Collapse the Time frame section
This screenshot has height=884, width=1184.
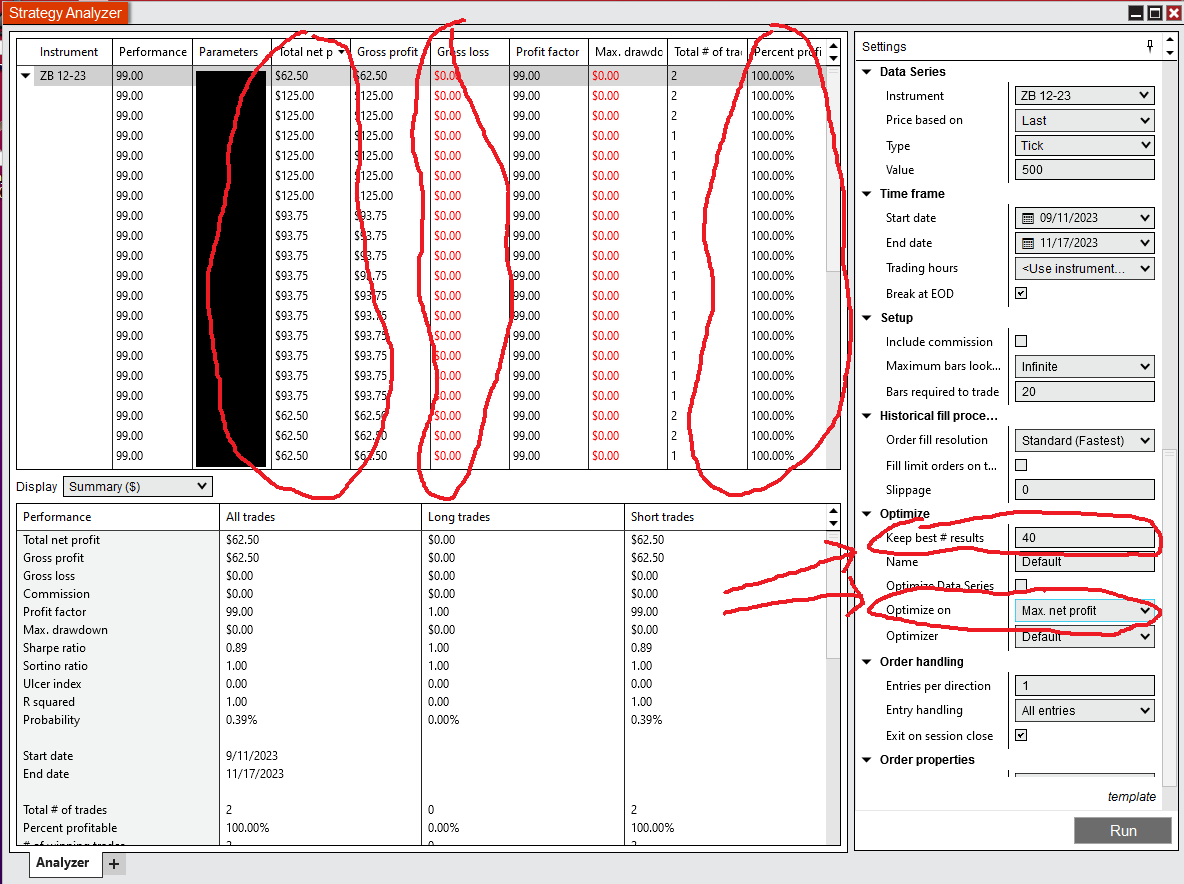(x=867, y=194)
